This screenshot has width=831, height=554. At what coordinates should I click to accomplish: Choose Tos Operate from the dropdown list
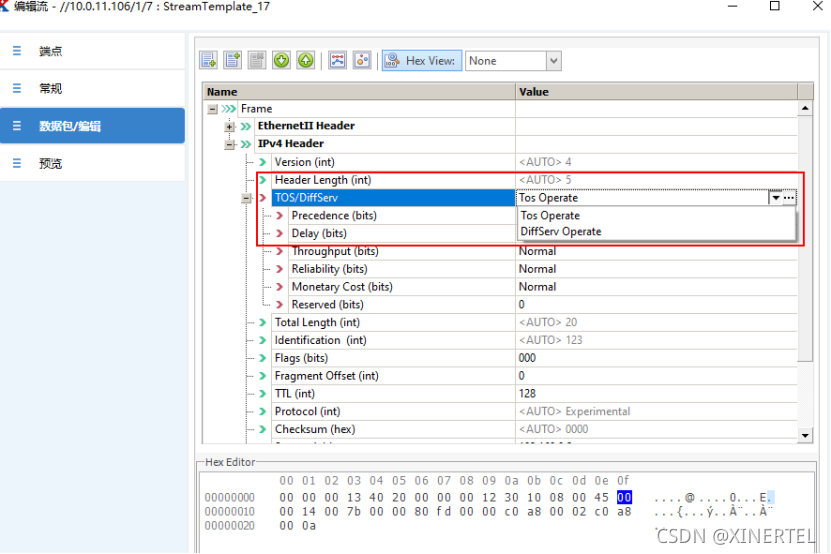click(656, 216)
